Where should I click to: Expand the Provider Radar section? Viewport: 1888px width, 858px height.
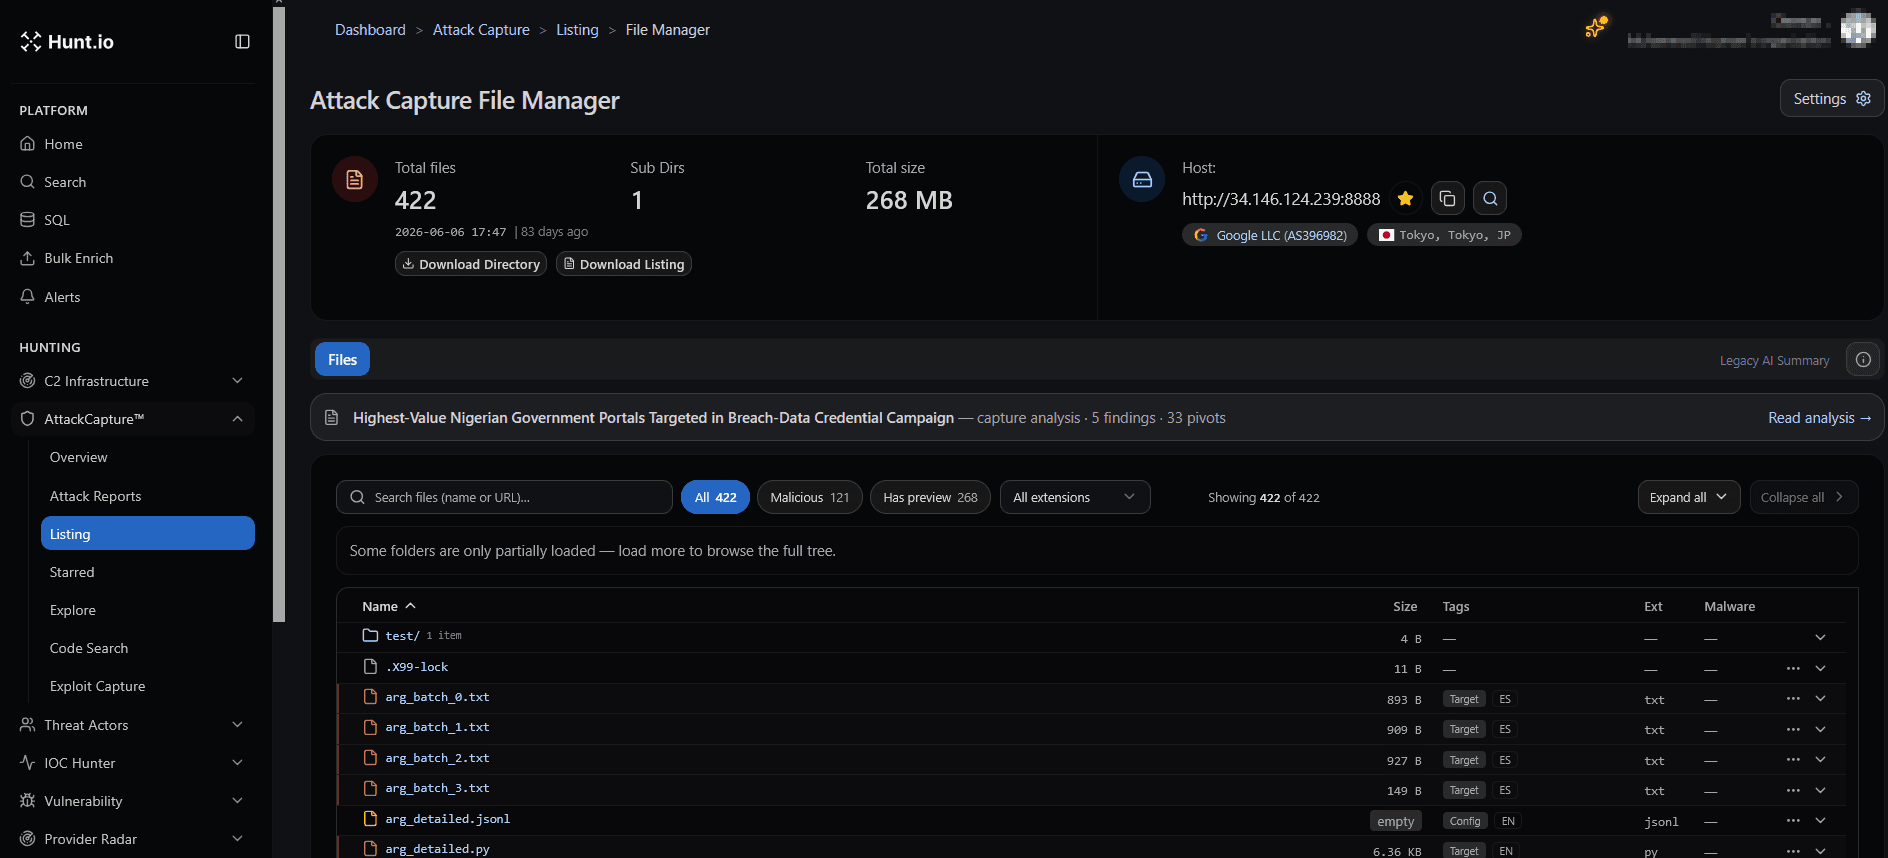coord(237,839)
